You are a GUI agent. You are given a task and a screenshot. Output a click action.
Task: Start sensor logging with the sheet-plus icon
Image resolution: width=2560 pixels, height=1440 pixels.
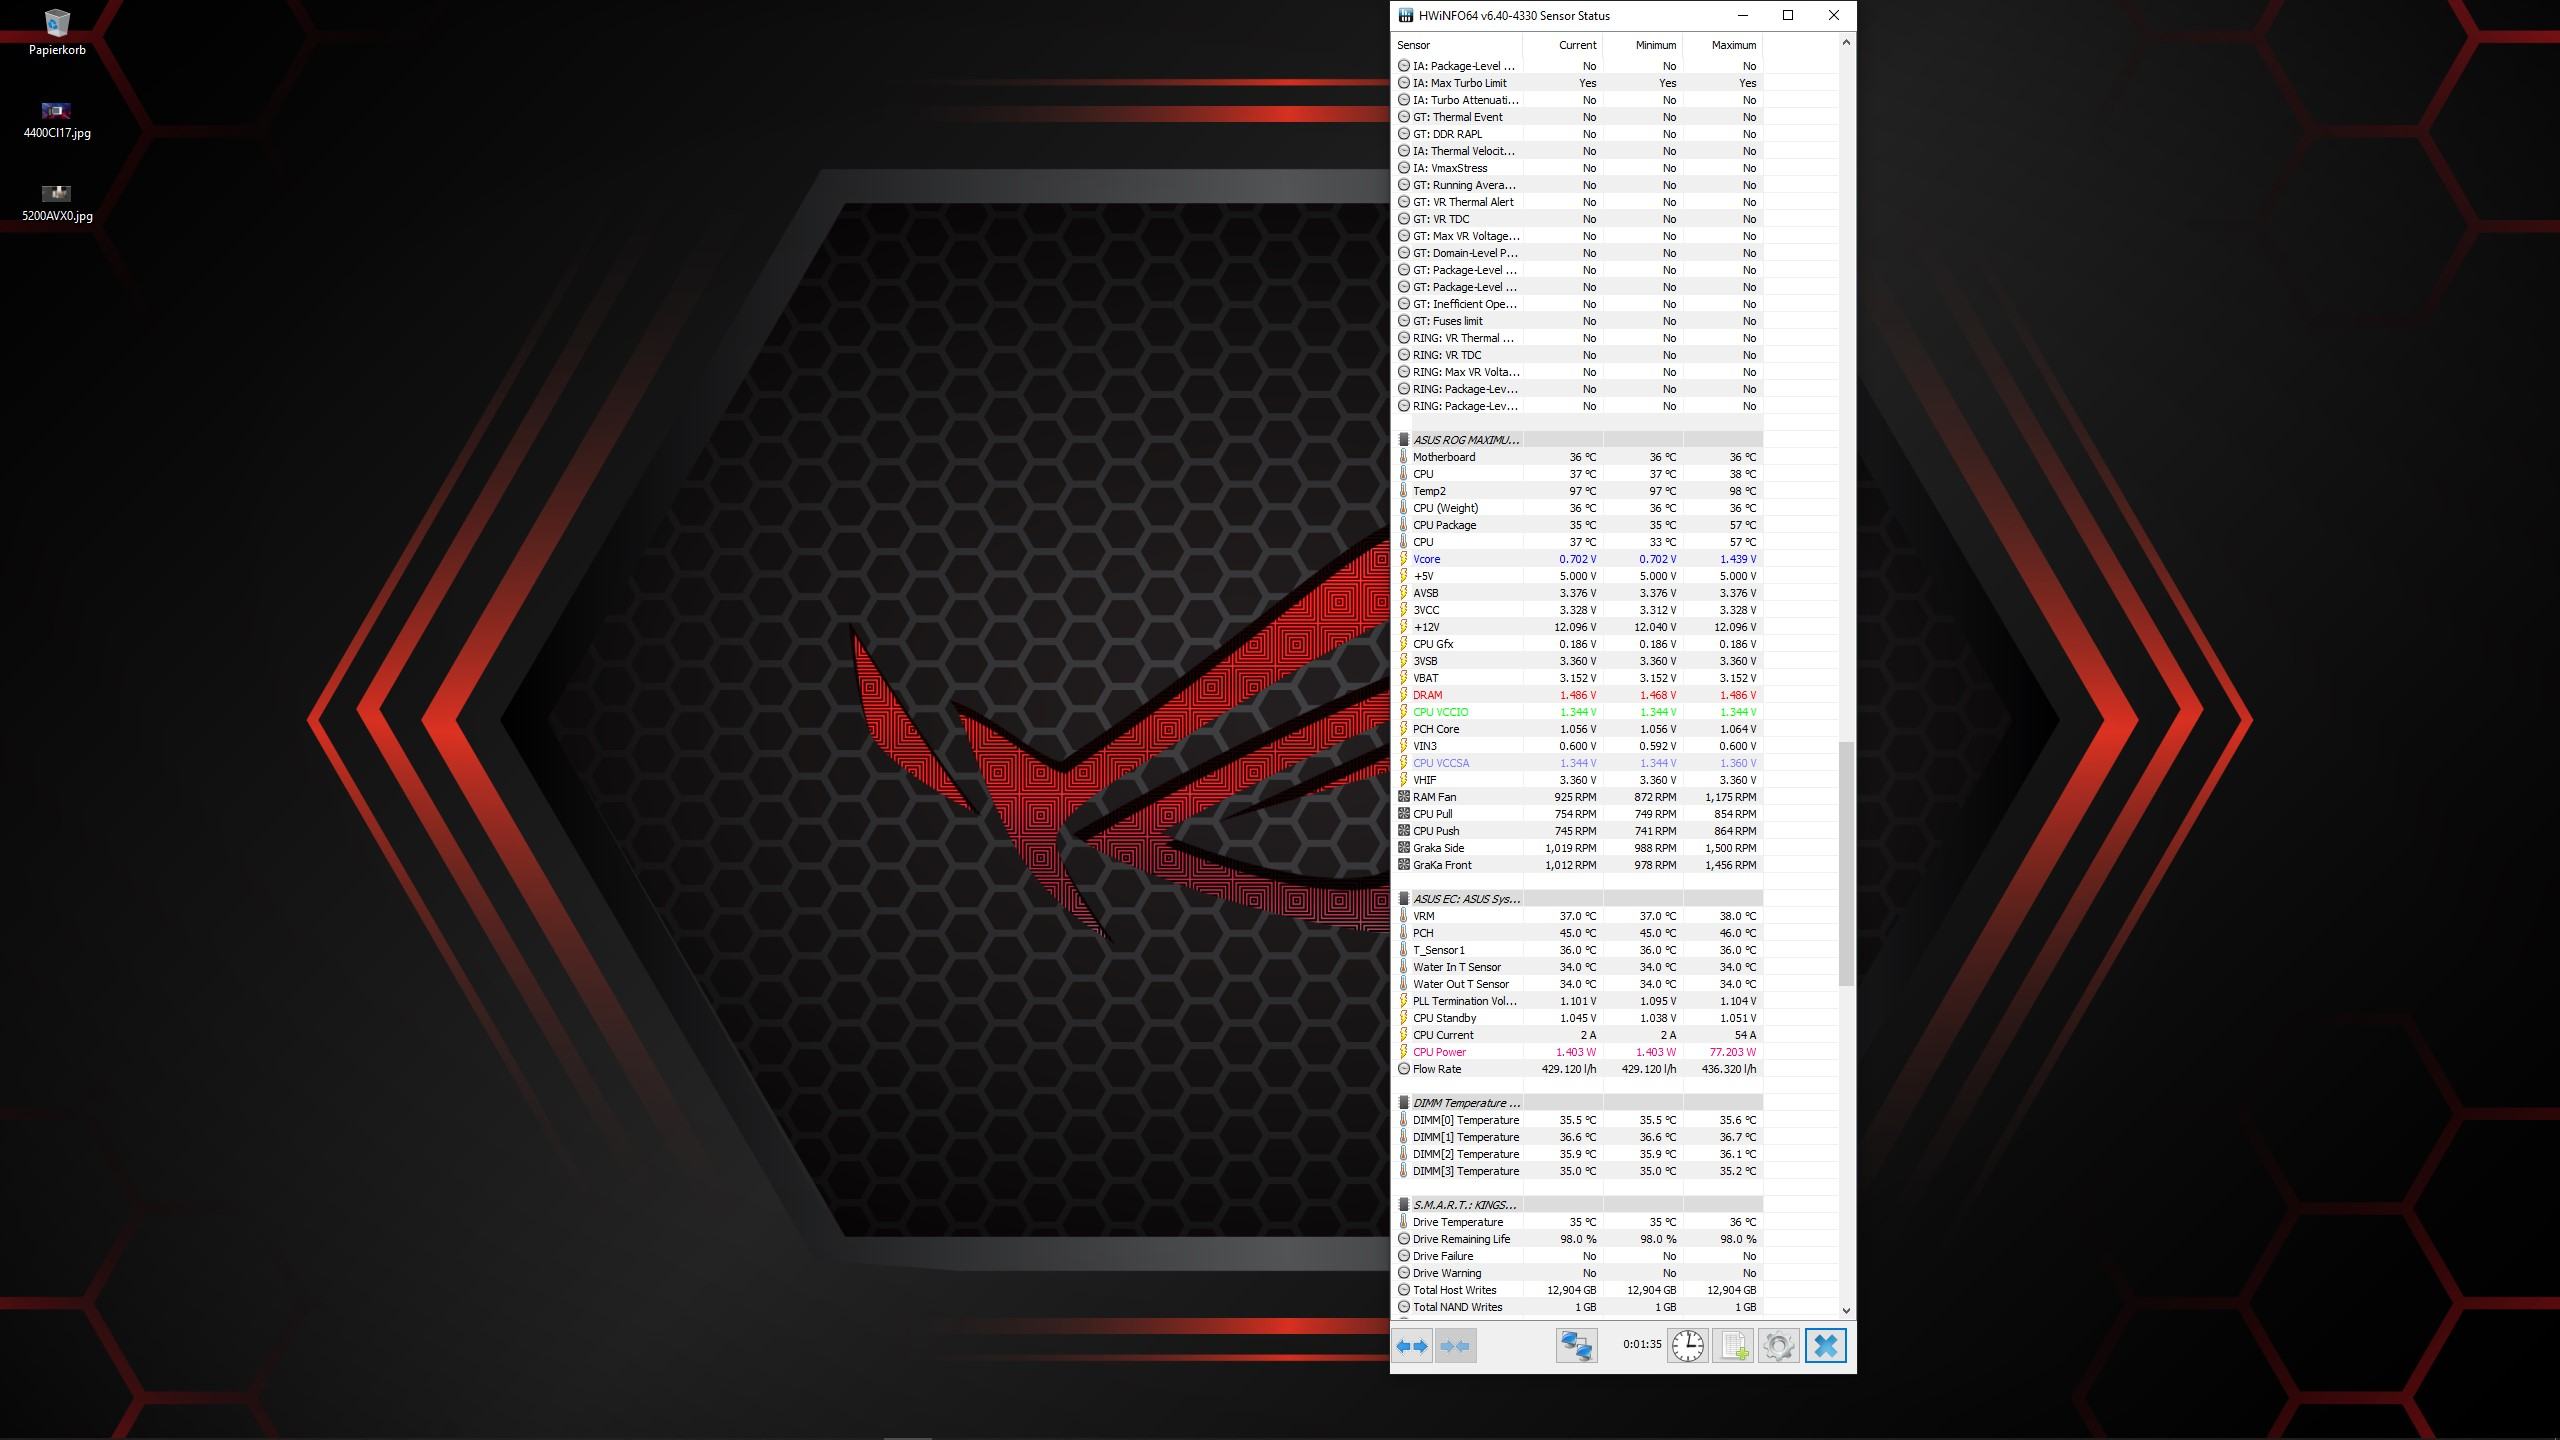tap(1733, 1346)
